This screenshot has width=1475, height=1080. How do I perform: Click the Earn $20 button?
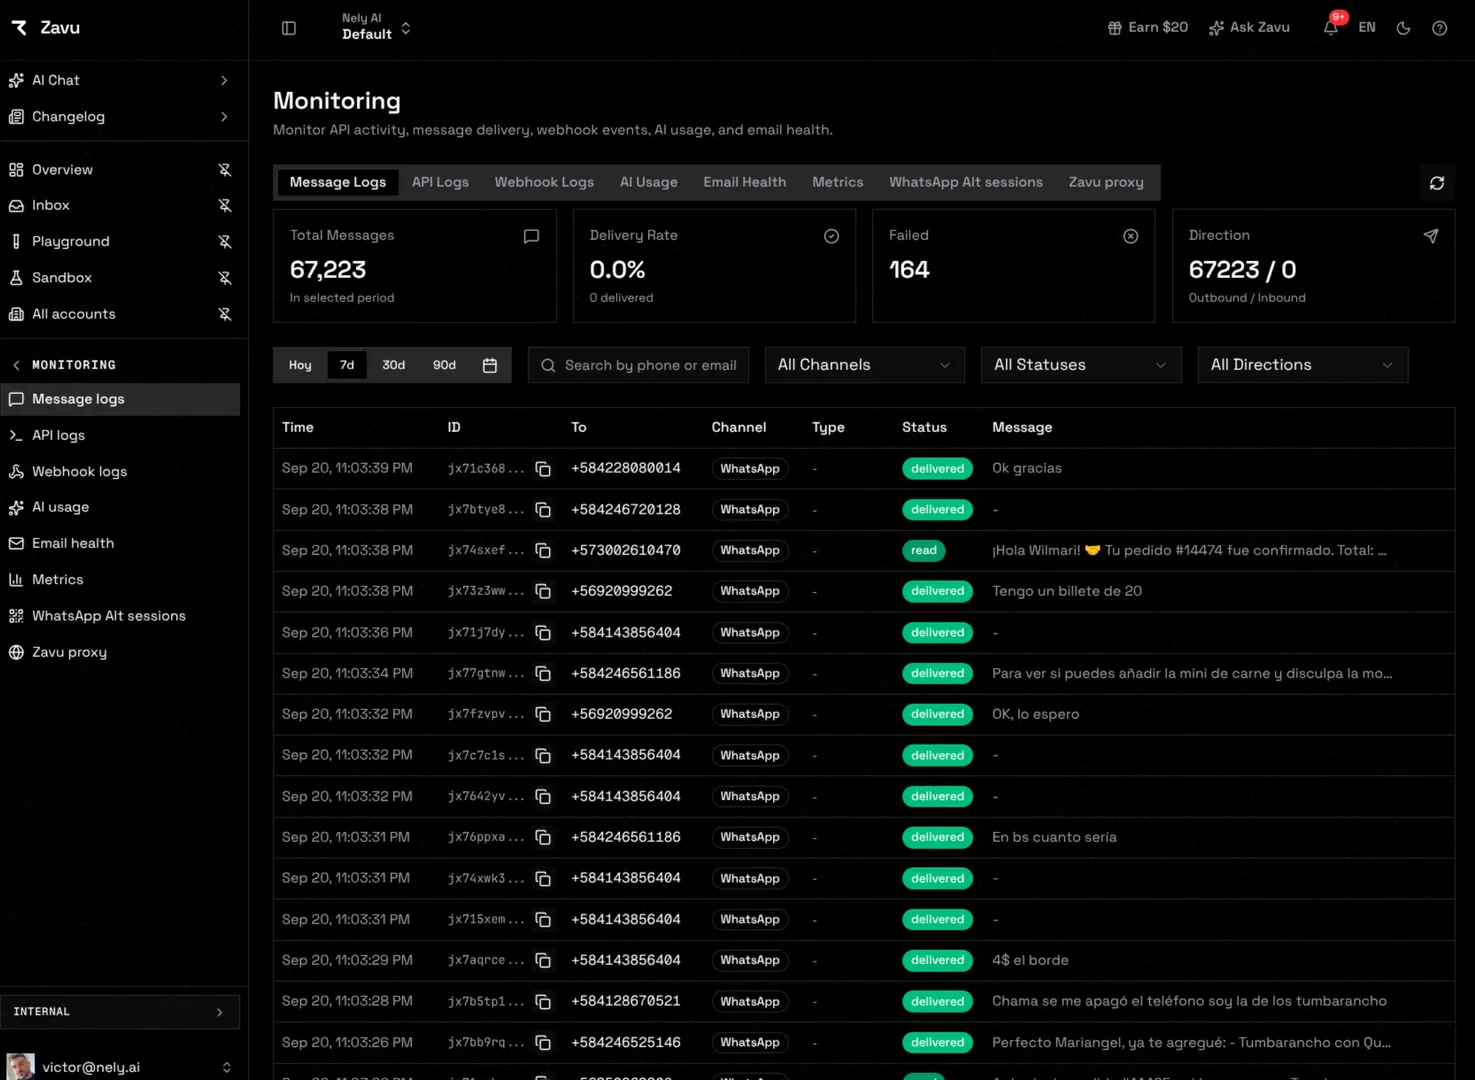click(1148, 28)
